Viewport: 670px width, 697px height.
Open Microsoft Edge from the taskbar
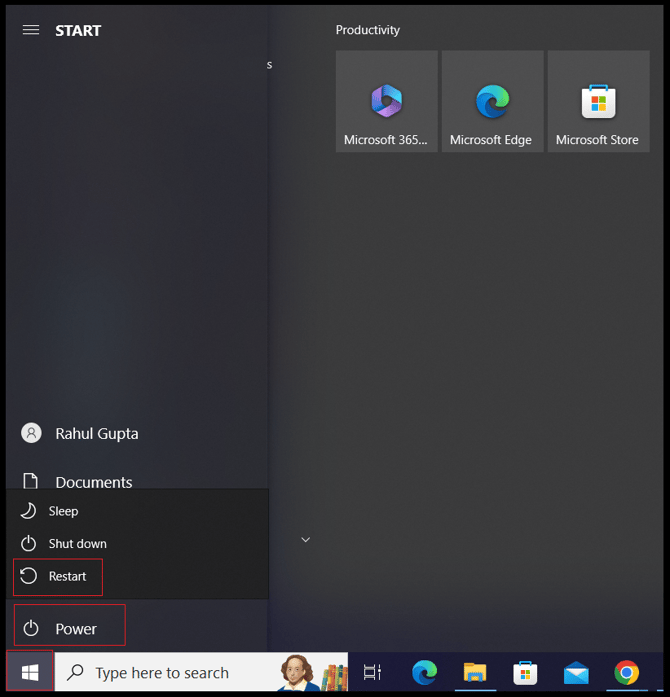(424, 673)
